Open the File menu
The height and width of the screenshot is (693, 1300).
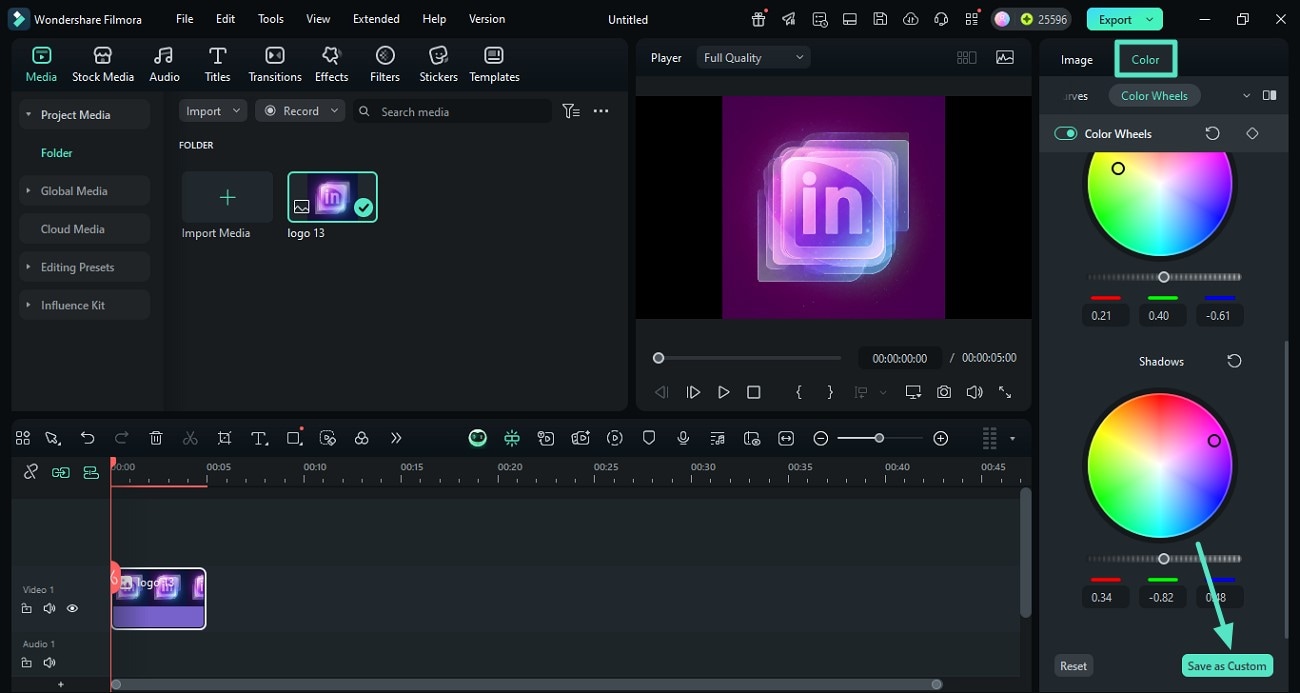click(185, 19)
